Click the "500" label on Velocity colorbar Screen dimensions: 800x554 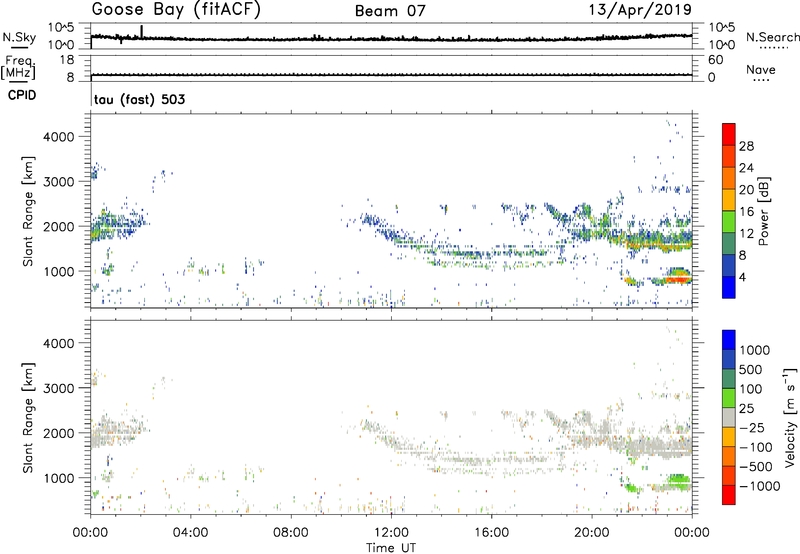click(x=751, y=369)
